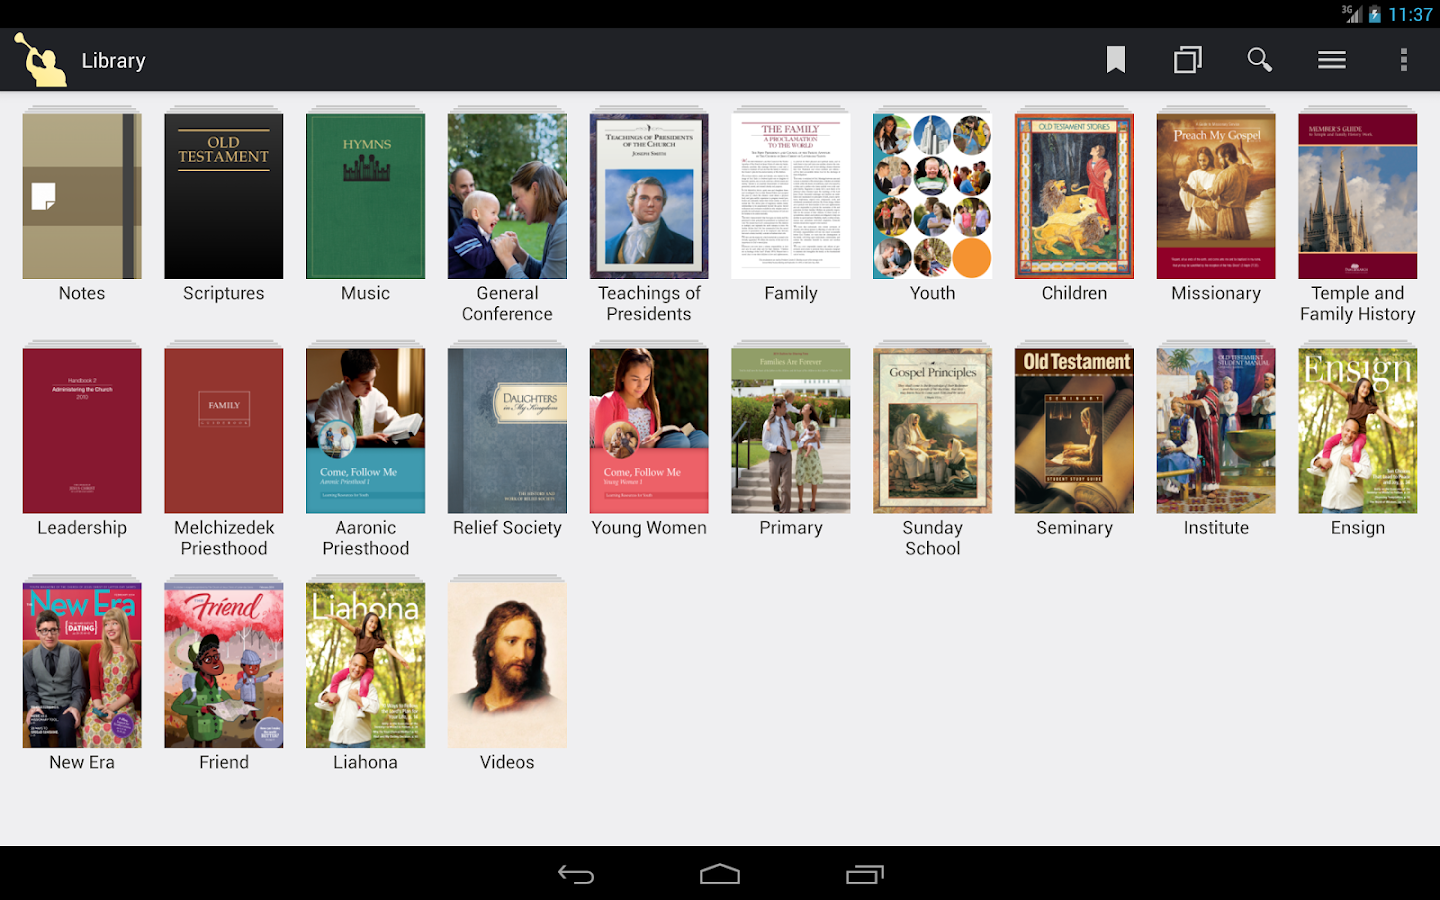Open the Missionary Preach My Gospel cover
This screenshot has width=1440, height=900.
coord(1216,196)
